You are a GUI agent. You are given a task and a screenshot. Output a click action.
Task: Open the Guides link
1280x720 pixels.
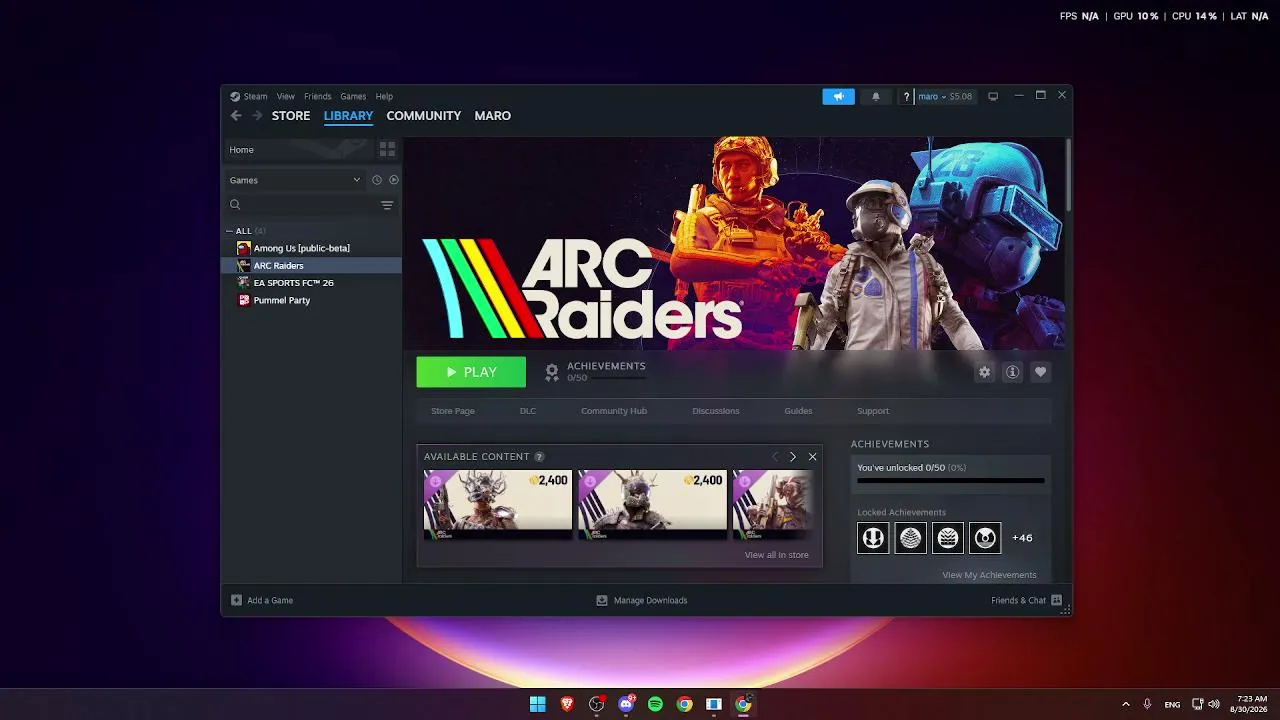[x=798, y=411]
